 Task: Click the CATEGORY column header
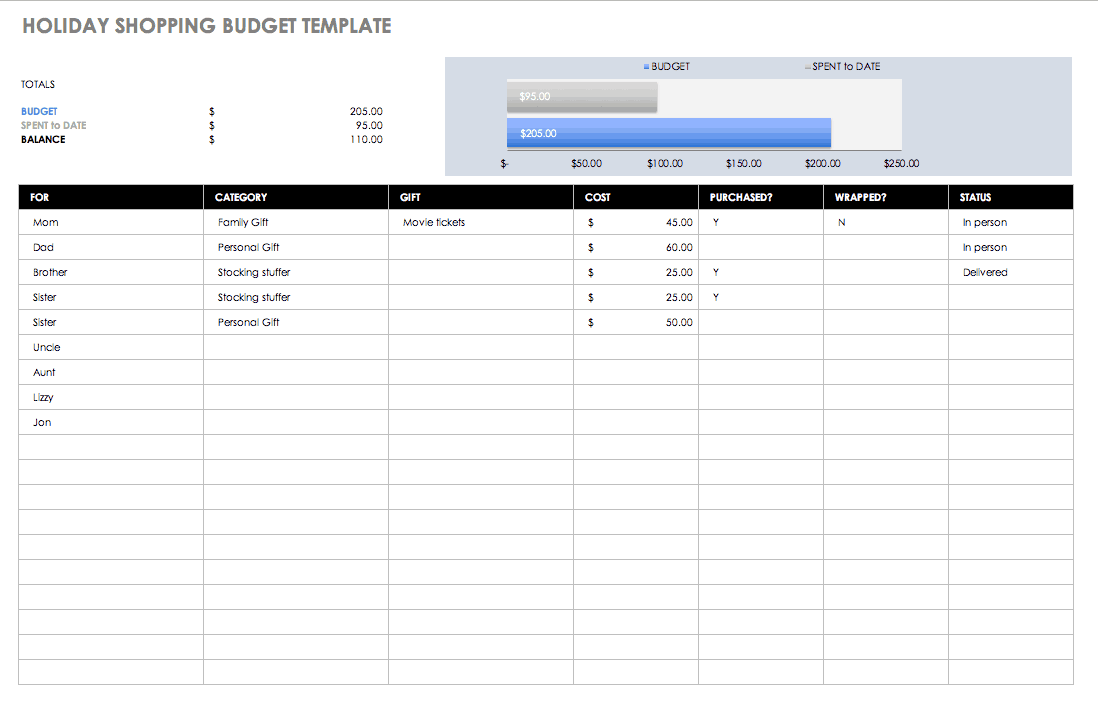tap(296, 197)
